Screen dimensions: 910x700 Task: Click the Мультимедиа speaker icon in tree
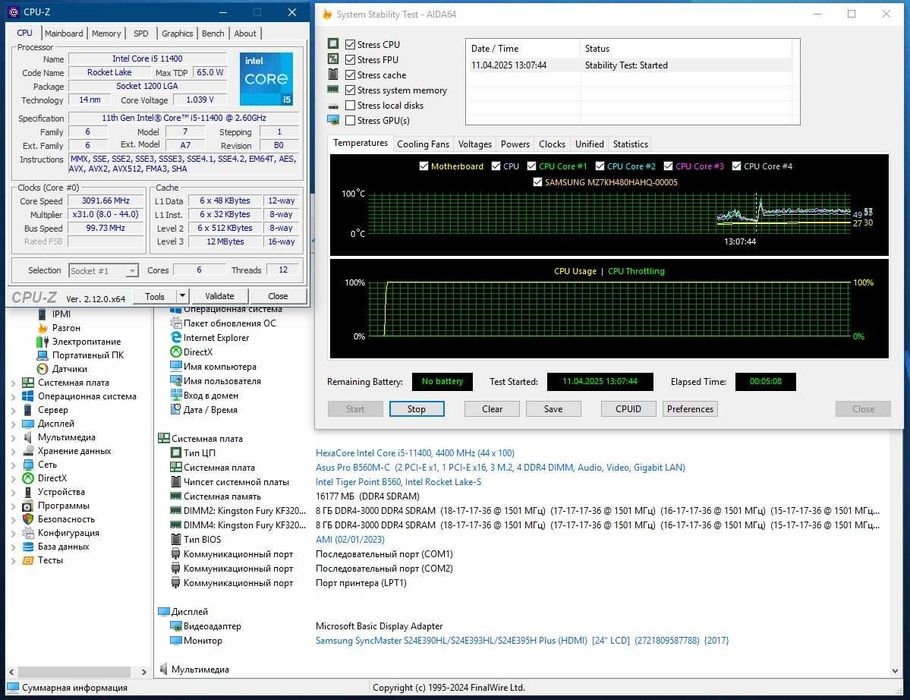(28, 437)
